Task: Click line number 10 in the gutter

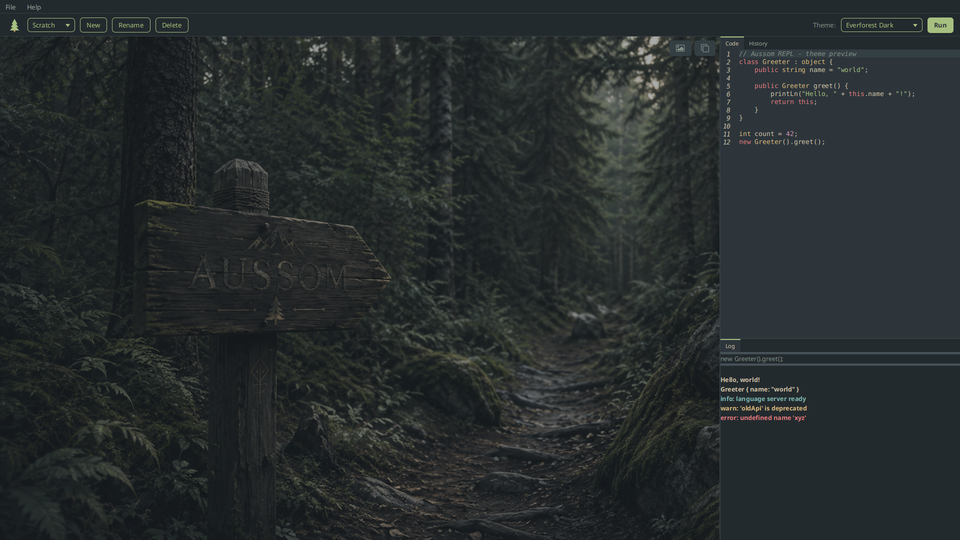Action: click(727, 126)
